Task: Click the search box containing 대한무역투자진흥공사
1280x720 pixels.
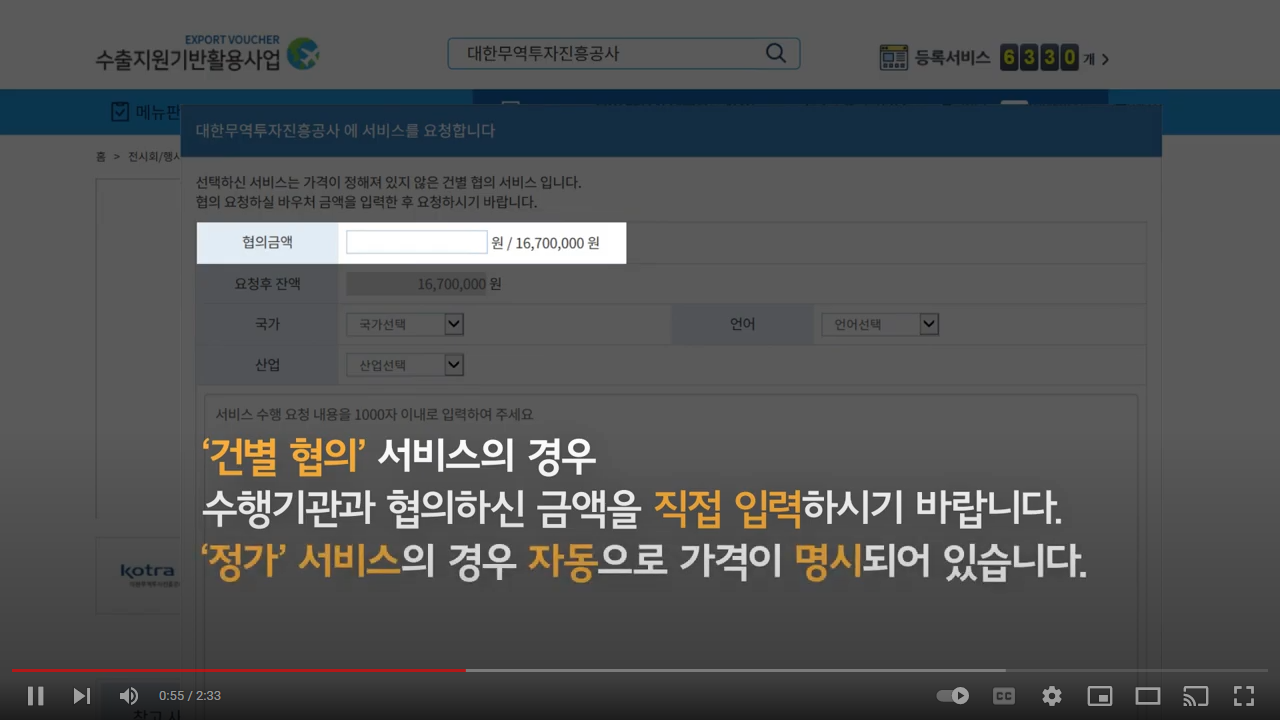Action: [x=624, y=54]
